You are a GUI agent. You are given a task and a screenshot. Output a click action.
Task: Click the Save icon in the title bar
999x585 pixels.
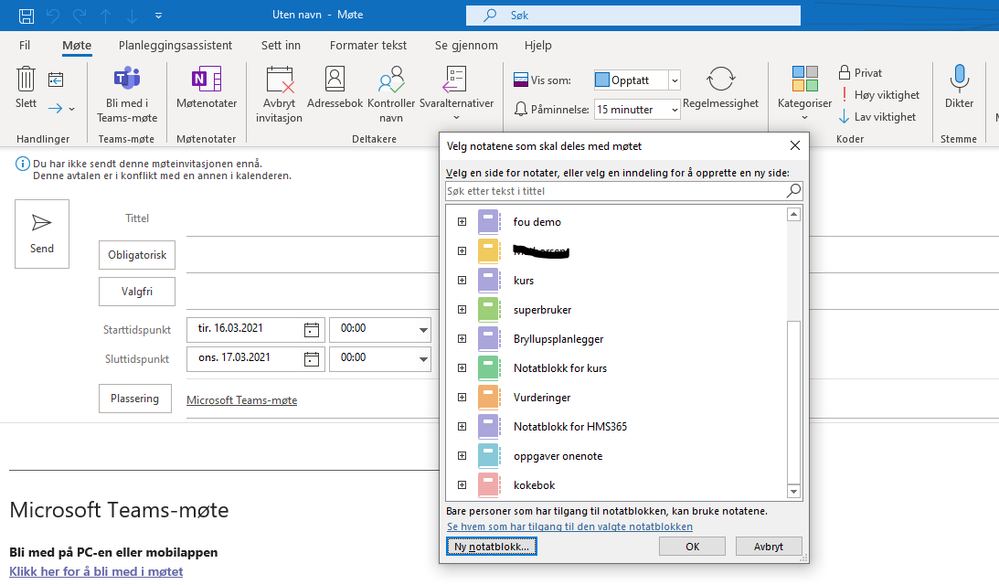(x=26, y=15)
